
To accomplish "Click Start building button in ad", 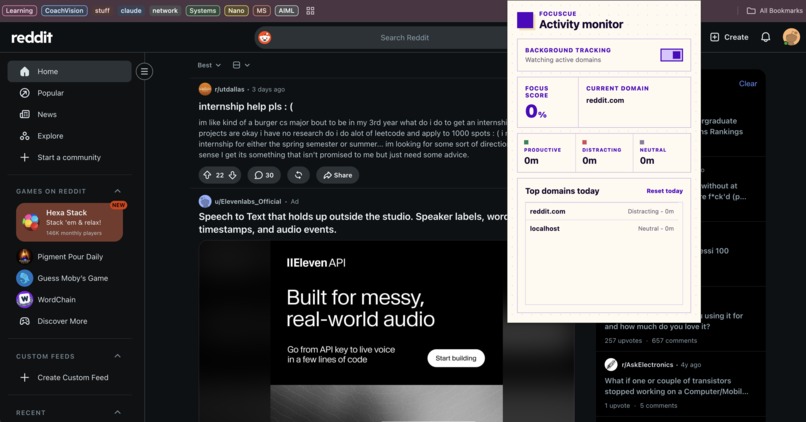I will pyautogui.click(x=456, y=358).
